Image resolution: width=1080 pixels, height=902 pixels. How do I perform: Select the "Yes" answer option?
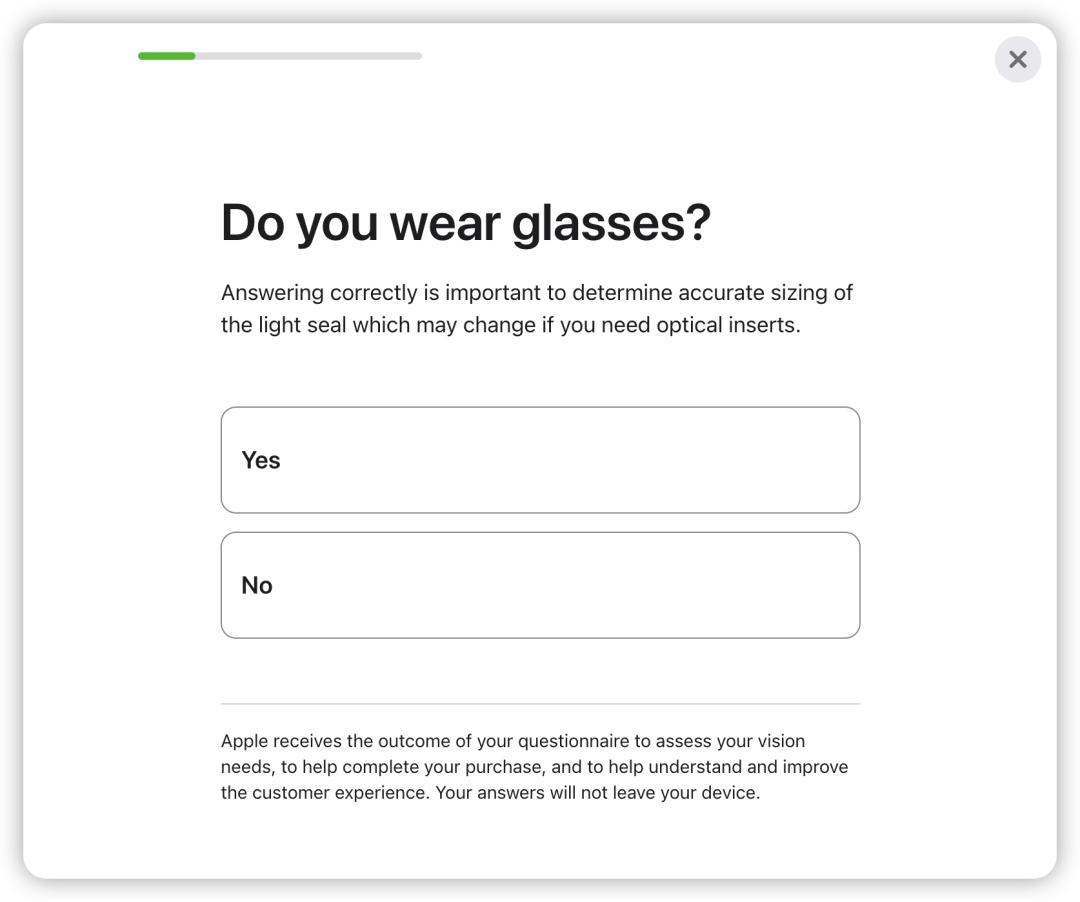[x=540, y=460]
